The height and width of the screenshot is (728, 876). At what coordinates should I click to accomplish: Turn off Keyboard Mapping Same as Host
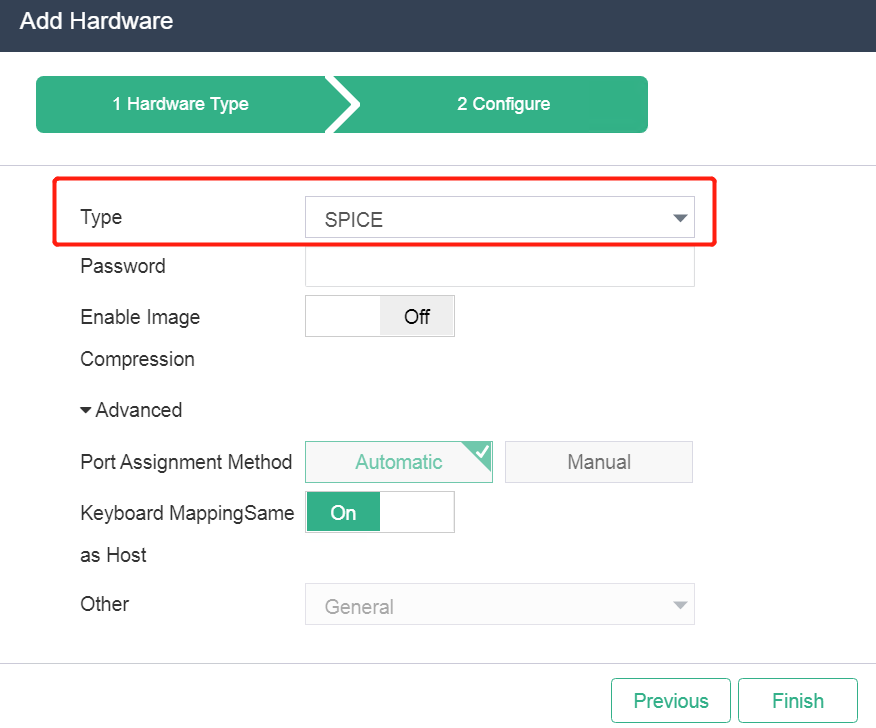pos(380,512)
